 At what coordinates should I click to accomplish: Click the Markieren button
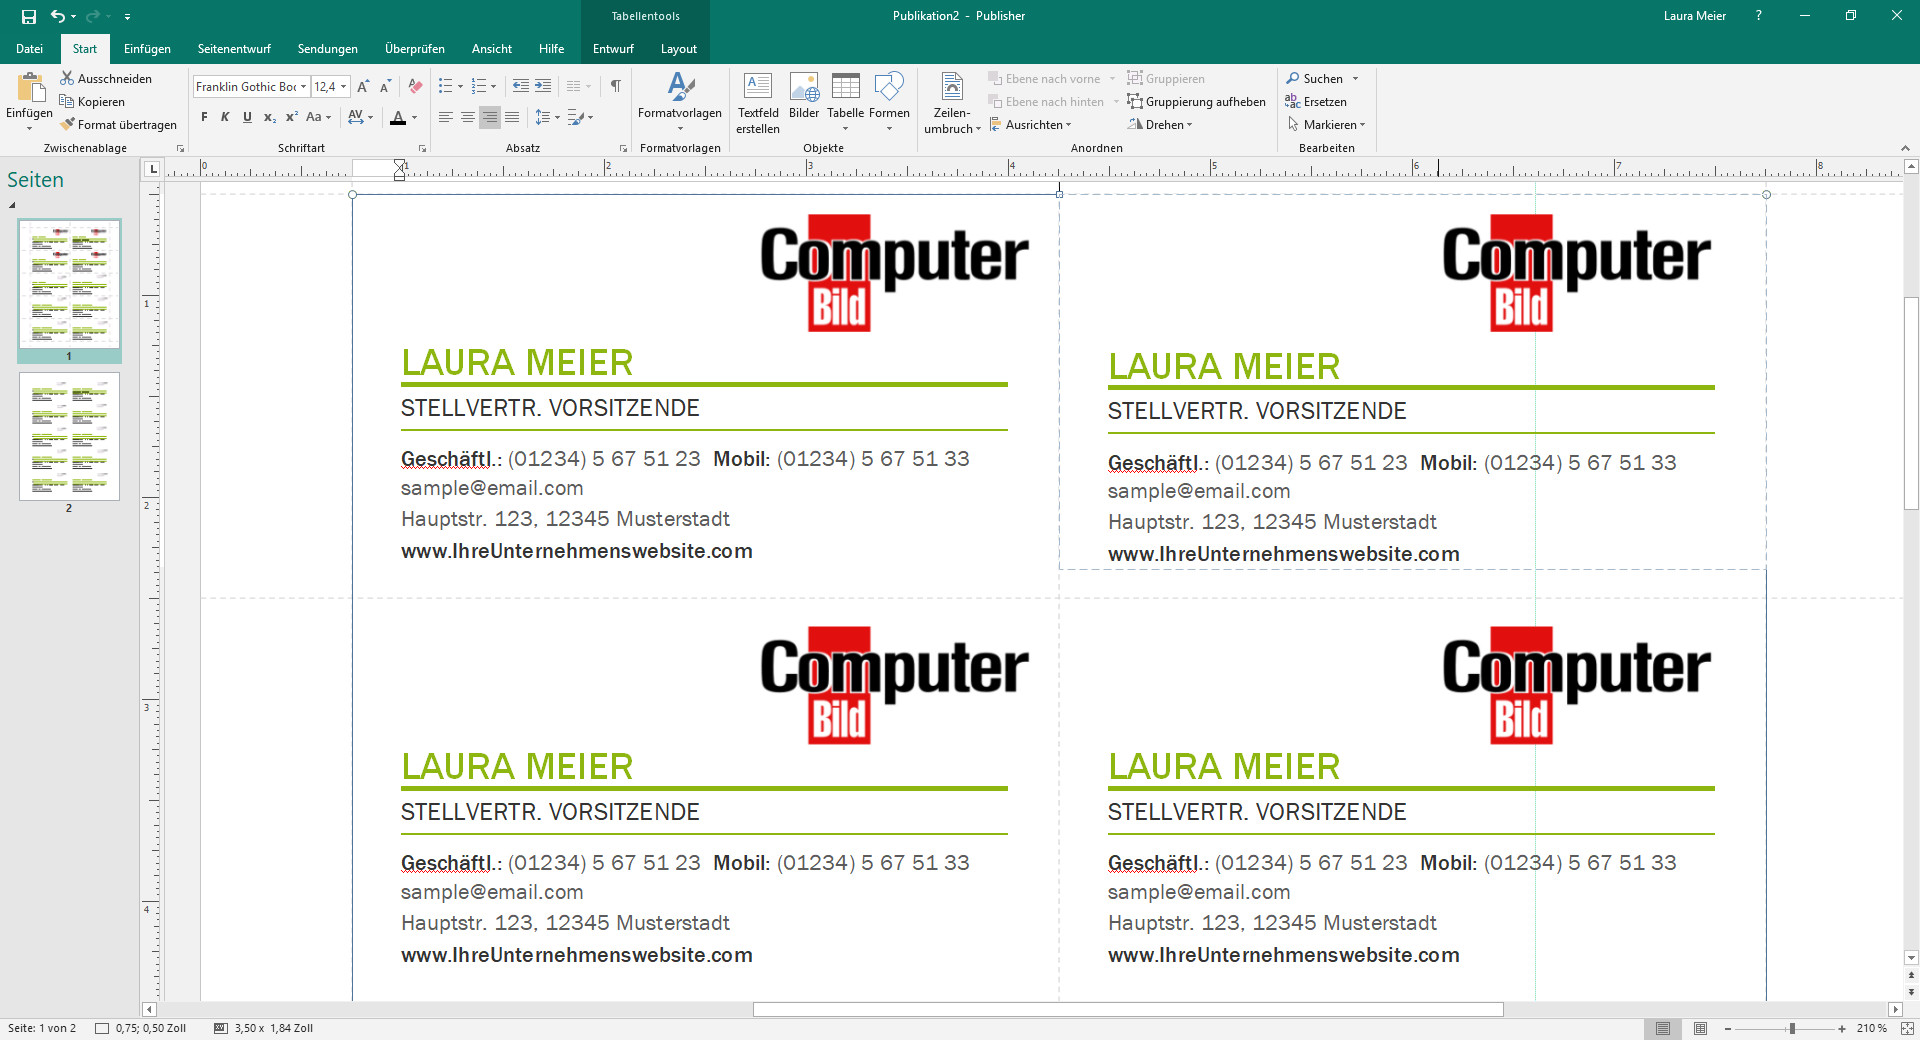click(1326, 124)
